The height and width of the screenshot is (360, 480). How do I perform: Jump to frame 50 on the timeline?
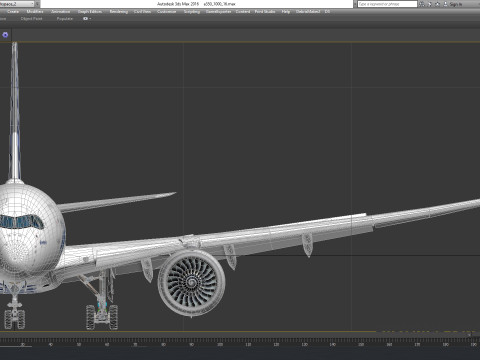tap(79, 344)
